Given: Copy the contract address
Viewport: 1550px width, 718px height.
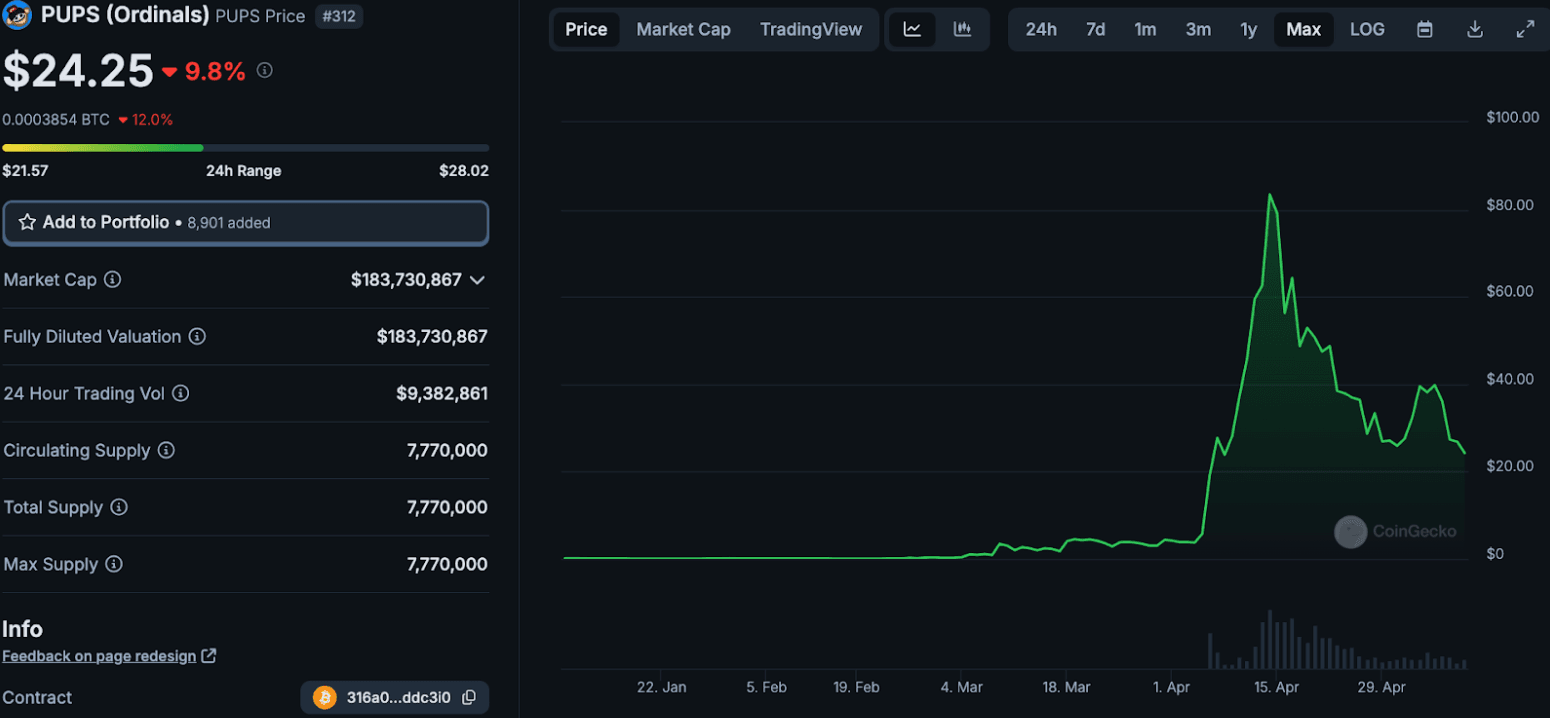Looking at the screenshot, I should coord(469,697).
